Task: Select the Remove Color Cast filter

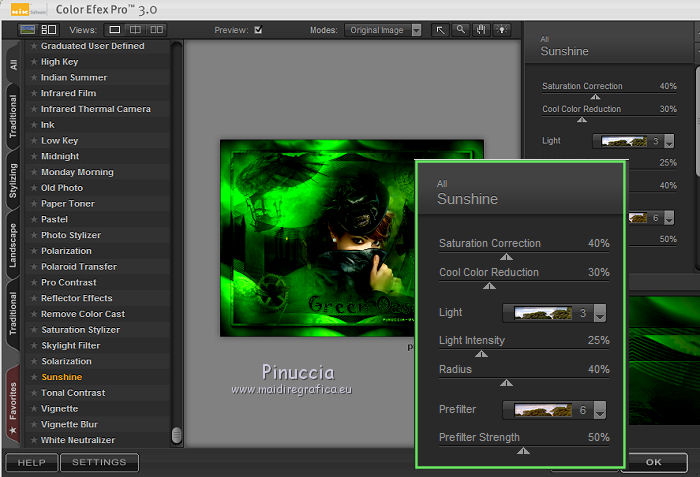Action: click(x=83, y=314)
